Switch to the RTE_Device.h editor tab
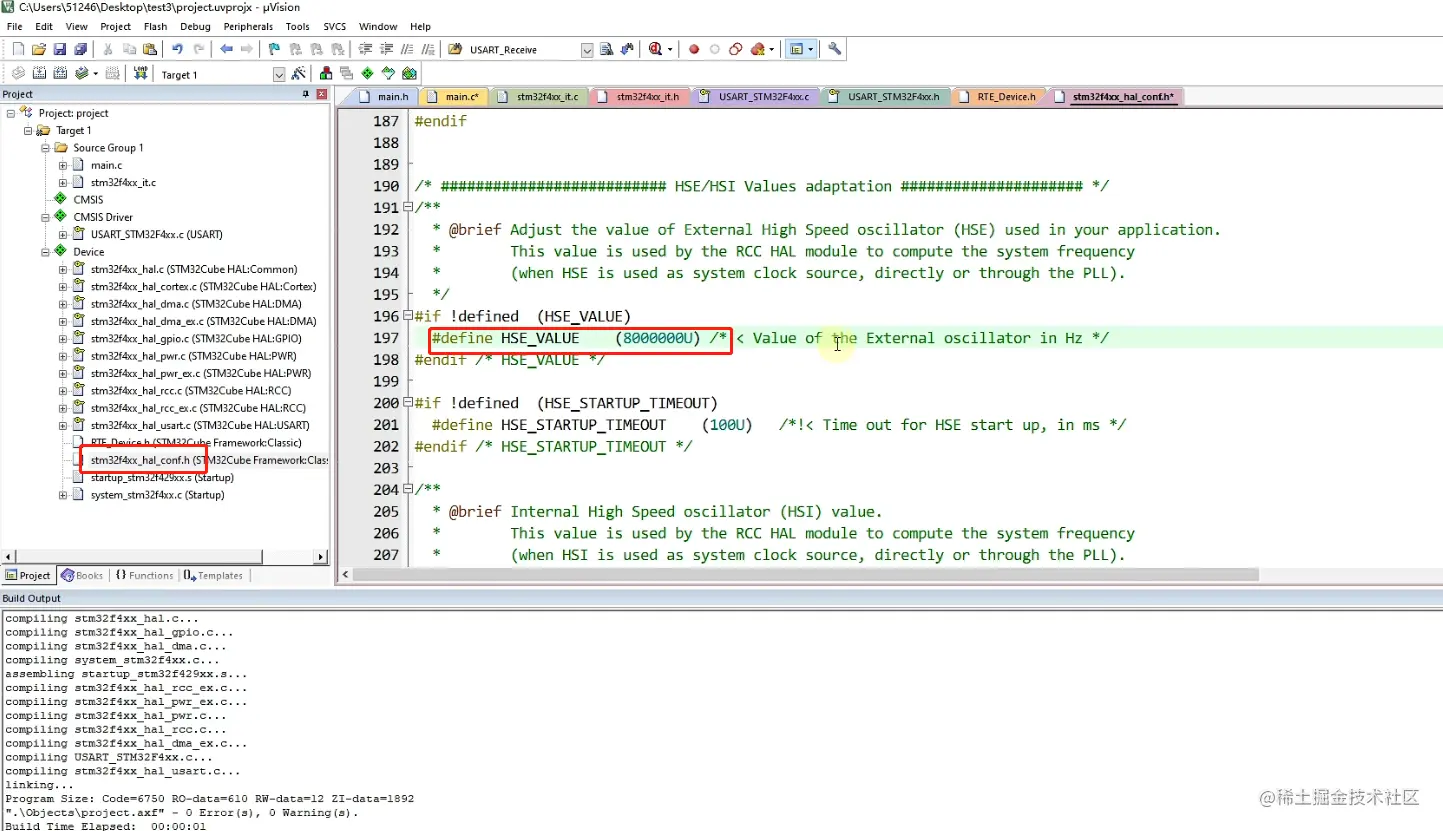Viewport: 1443px width, 831px height. pyautogui.click(x=1000, y=97)
